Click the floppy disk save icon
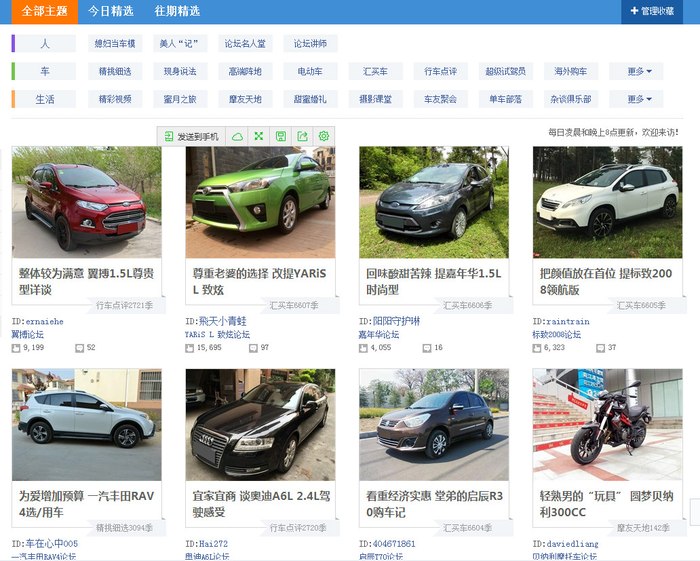 (281, 136)
